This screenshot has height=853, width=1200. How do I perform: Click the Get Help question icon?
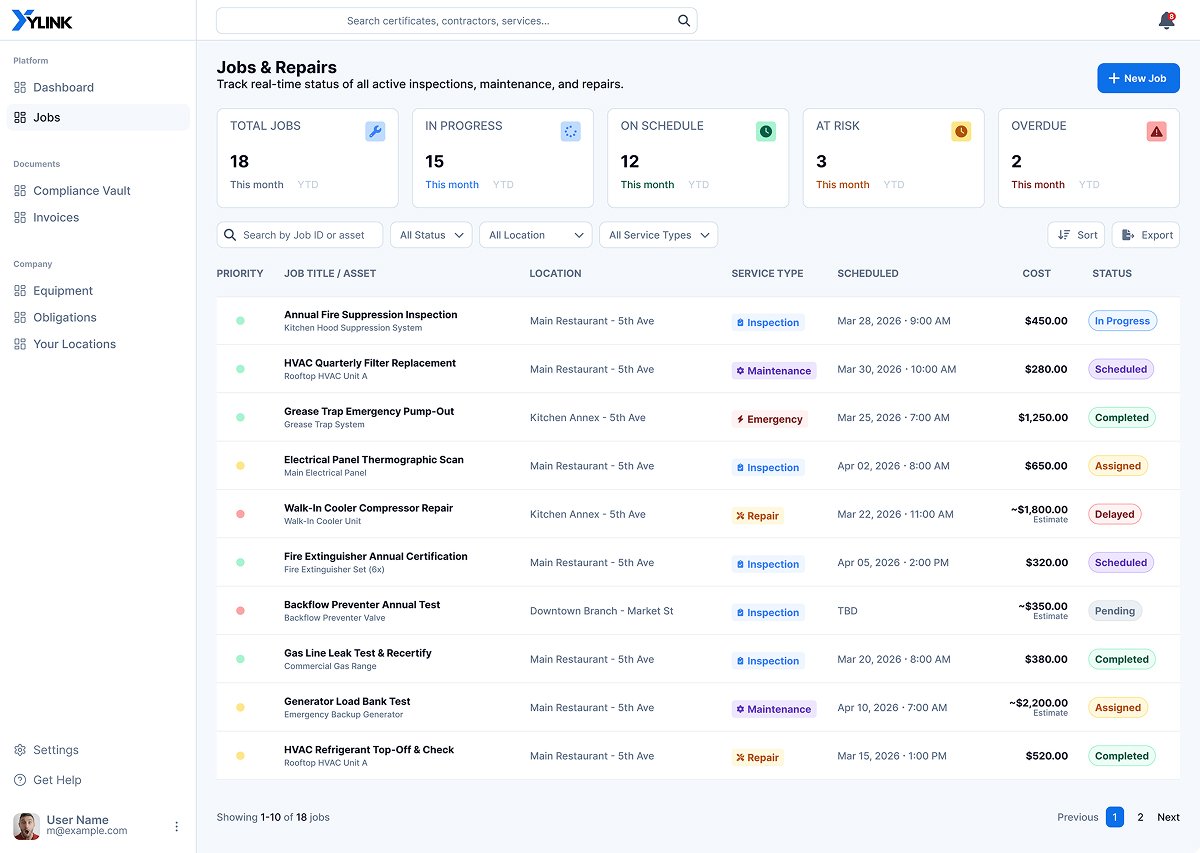(x=20, y=780)
